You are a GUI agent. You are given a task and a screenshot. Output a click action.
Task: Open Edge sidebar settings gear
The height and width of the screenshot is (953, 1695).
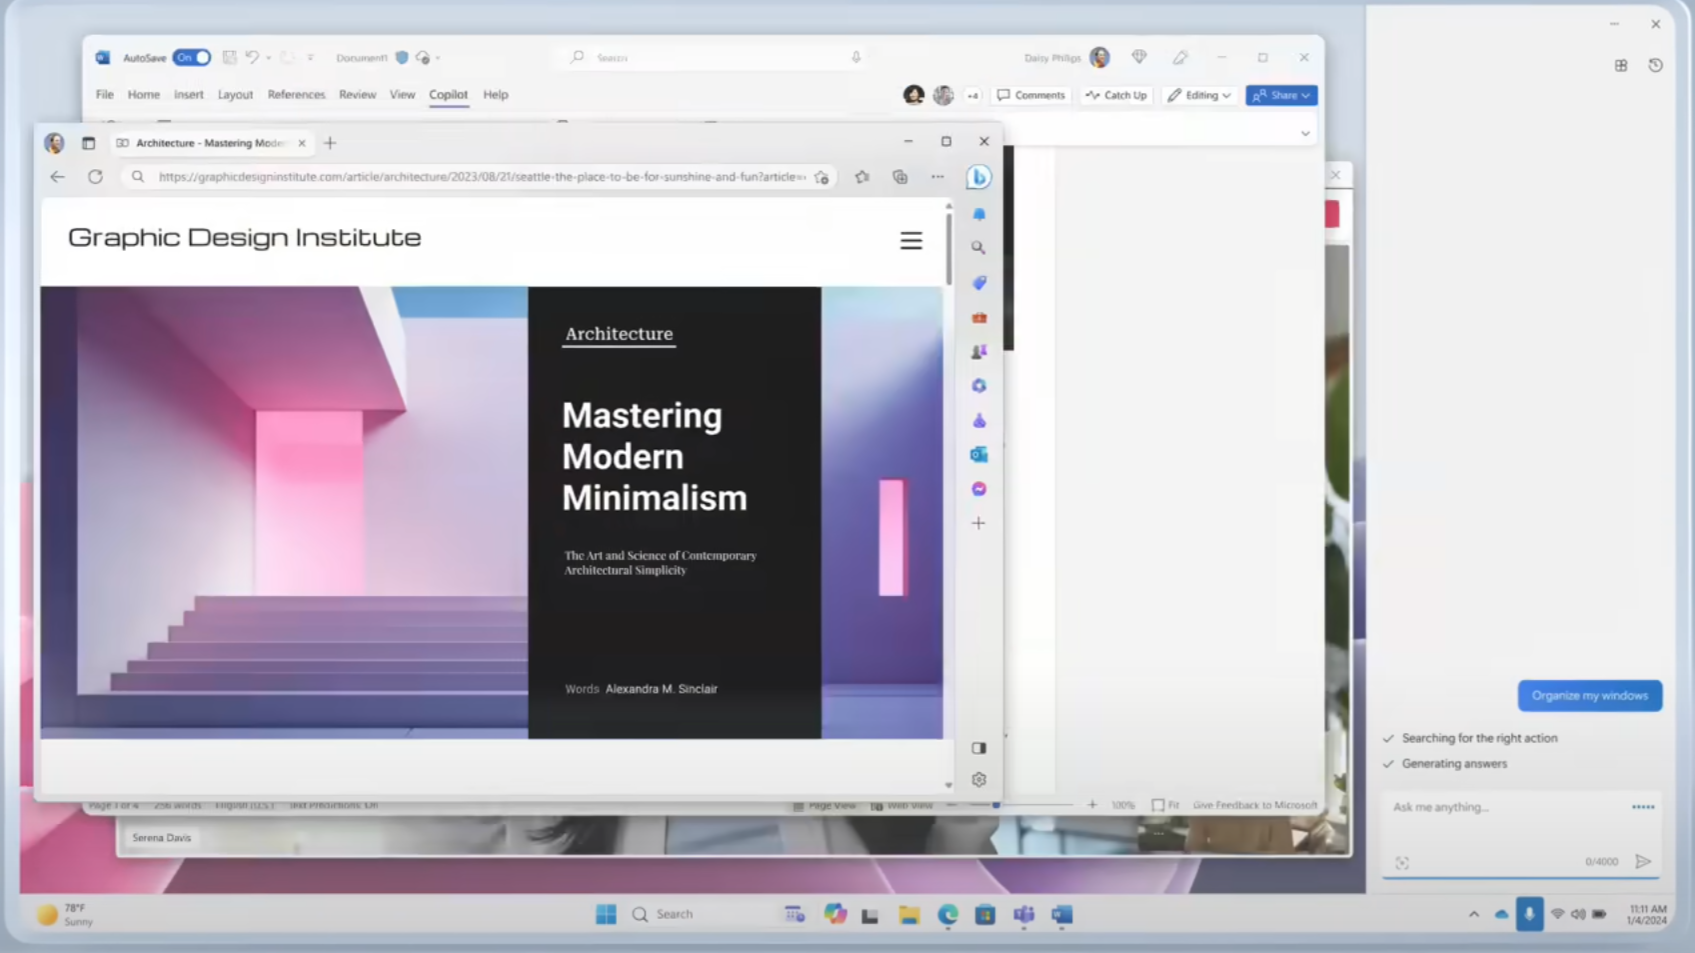click(x=979, y=780)
